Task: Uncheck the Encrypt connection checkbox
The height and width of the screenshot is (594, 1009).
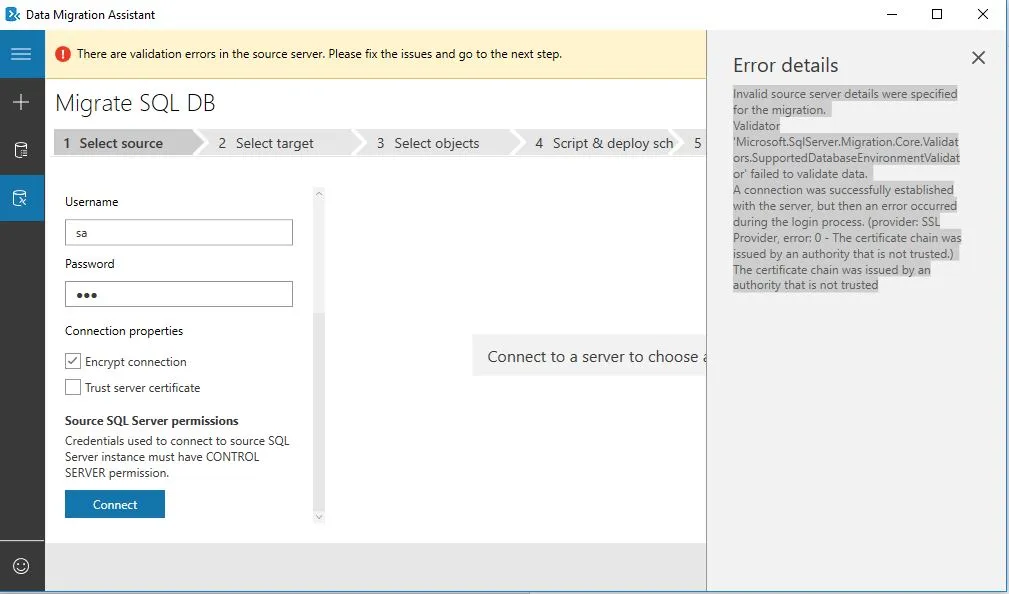Action: 73,361
